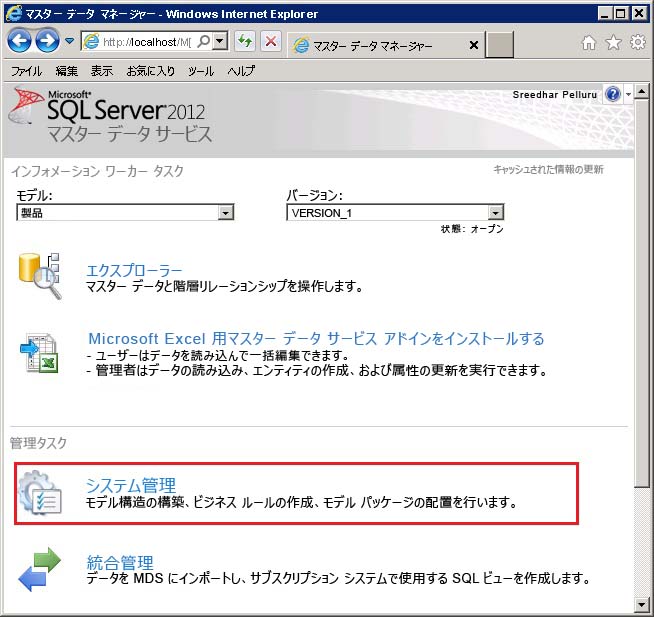
Task: Click the システム管理 gear checklist icon
Action: 40,492
